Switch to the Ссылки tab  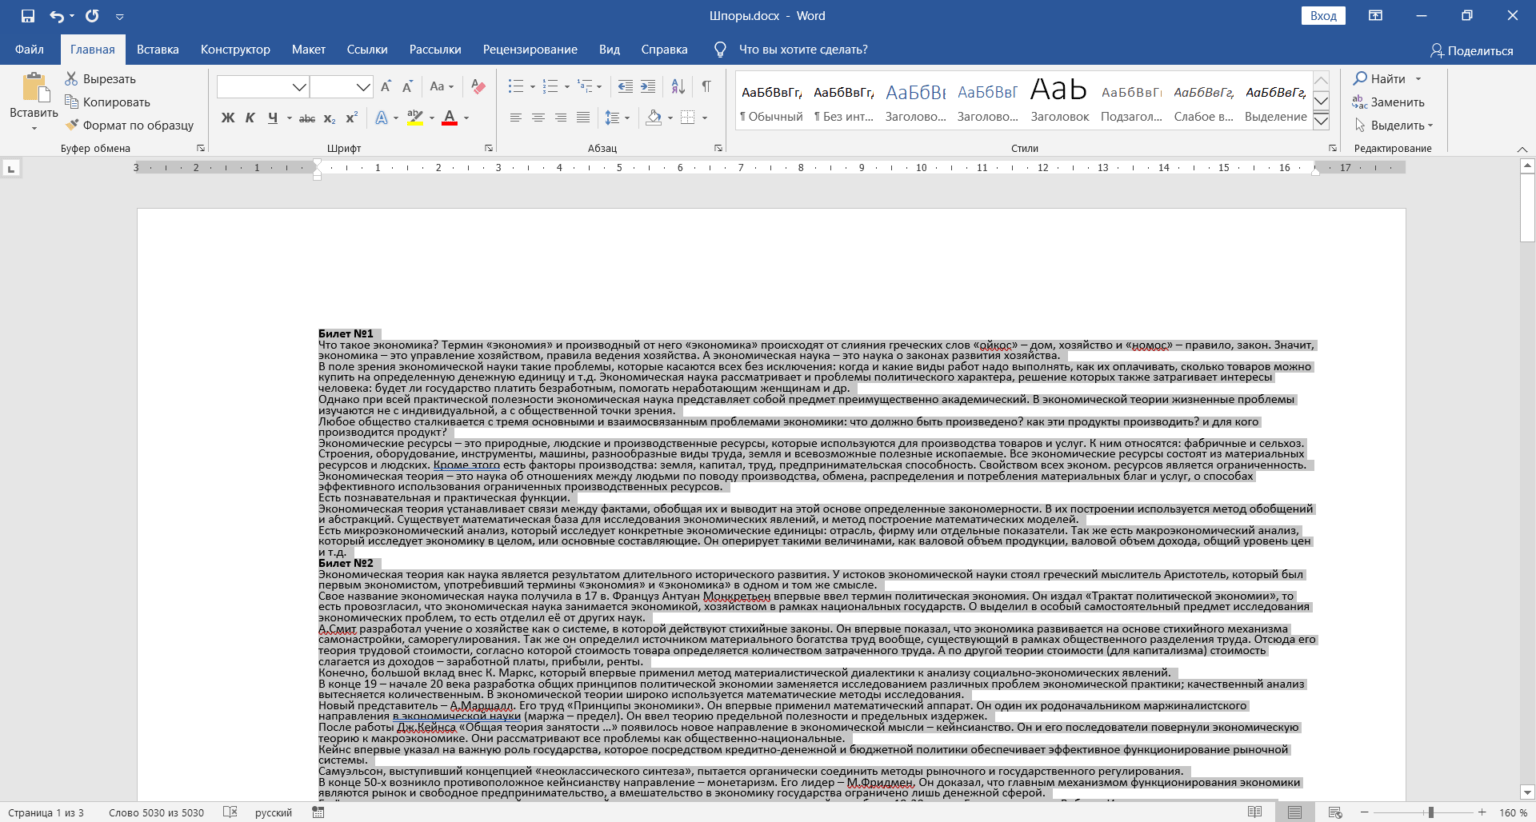[367, 49]
